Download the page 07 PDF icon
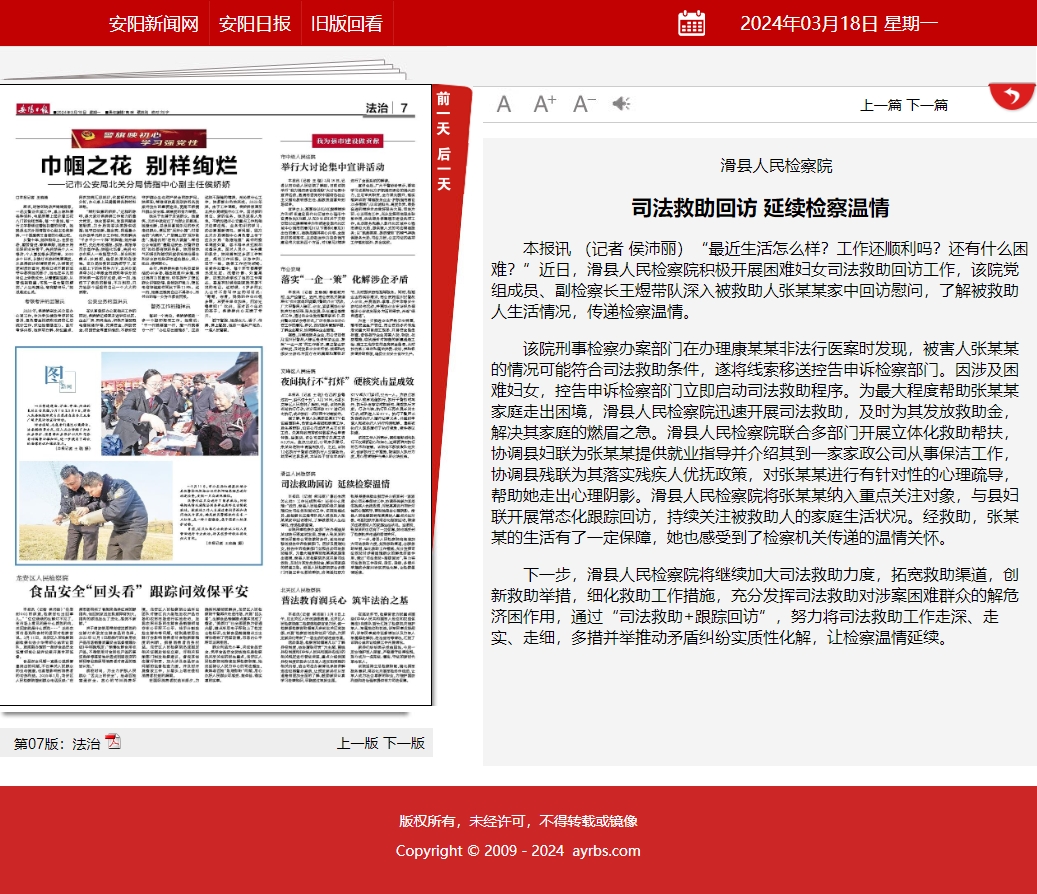The height and width of the screenshot is (894, 1037). (x=113, y=742)
